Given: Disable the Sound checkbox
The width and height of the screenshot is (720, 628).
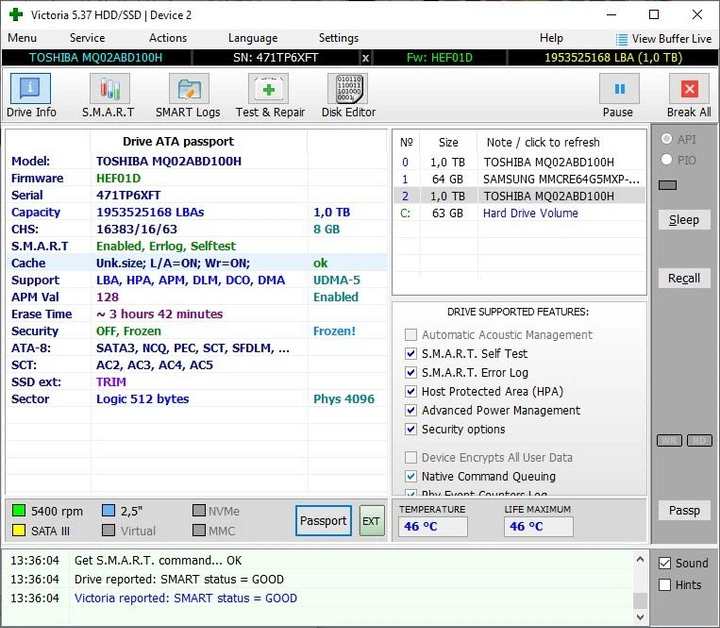Looking at the screenshot, I should click(664, 563).
